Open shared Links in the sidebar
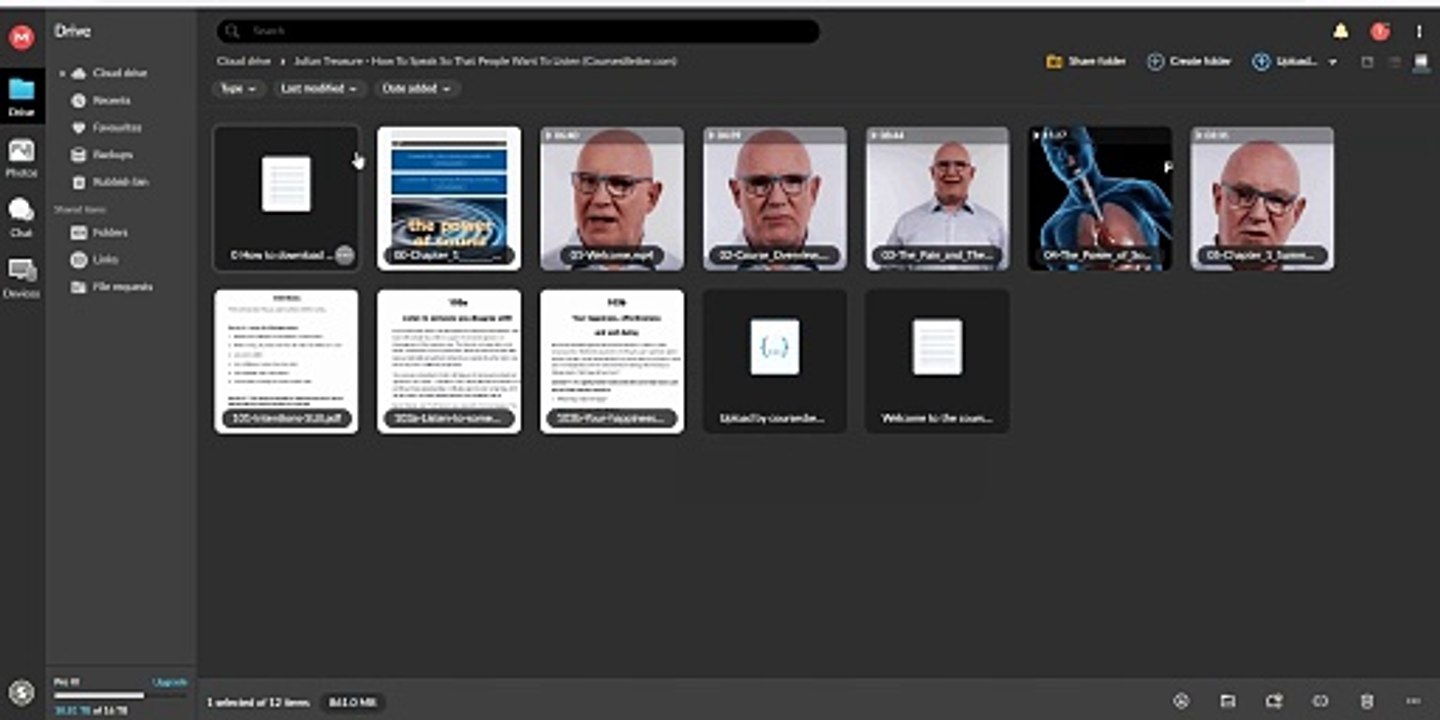Viewport: 1440px width, 720px height. point(95,259)
